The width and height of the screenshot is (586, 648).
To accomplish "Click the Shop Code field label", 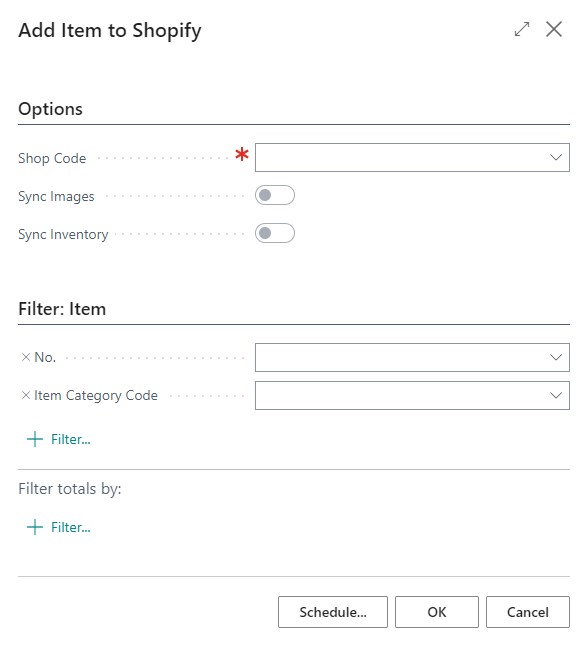I will tap(52, 158).
